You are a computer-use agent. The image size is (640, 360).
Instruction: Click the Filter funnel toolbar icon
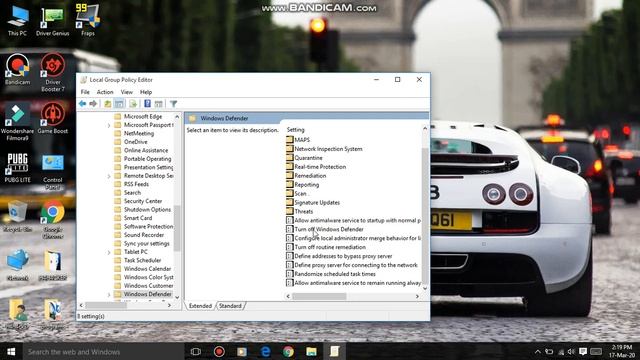point(173,104)
